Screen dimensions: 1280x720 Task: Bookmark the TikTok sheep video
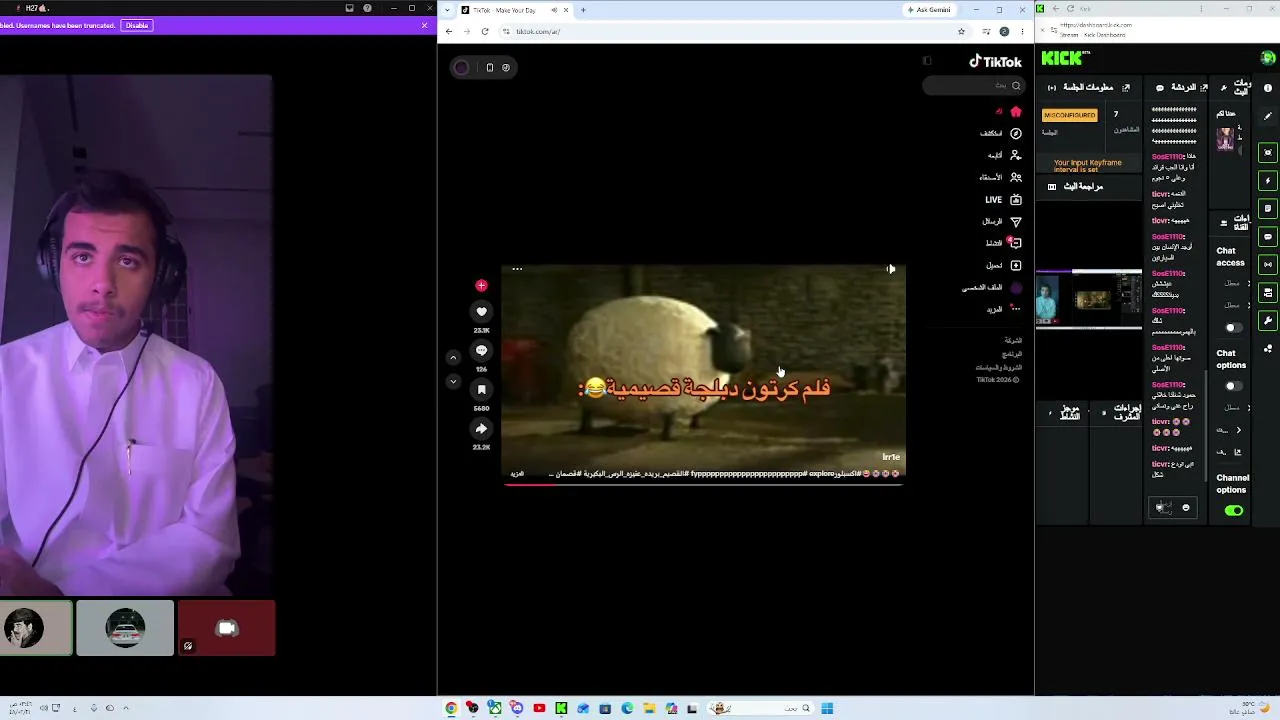481,390
